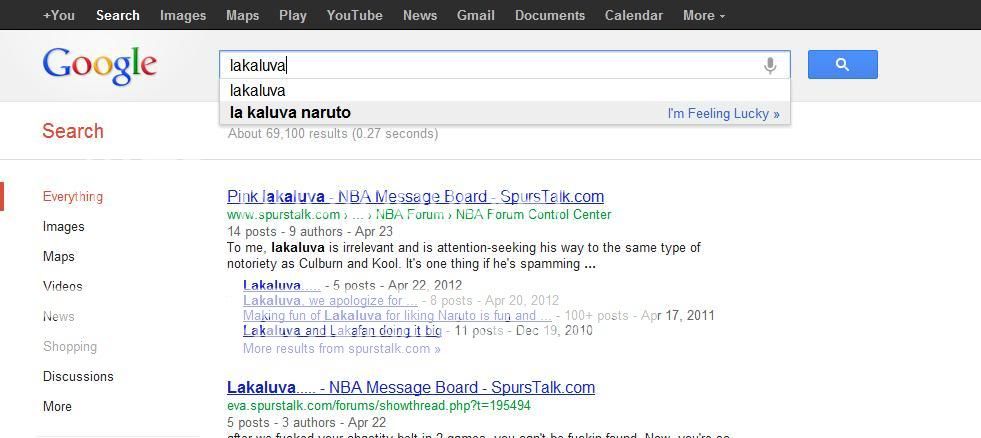Click the microphone voice search icon
Viewport: 981px width, 438px height.
tap(770, 66)
